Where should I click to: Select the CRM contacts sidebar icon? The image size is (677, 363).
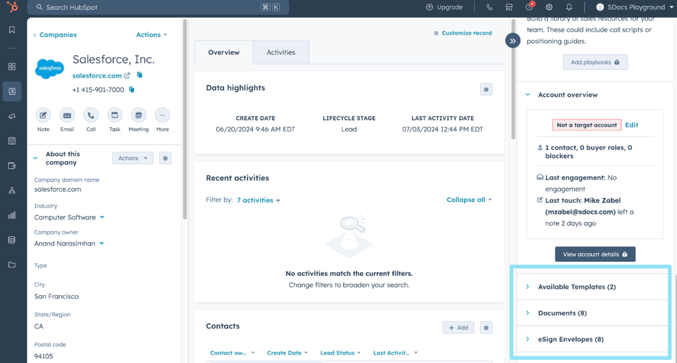coord(12,92)
